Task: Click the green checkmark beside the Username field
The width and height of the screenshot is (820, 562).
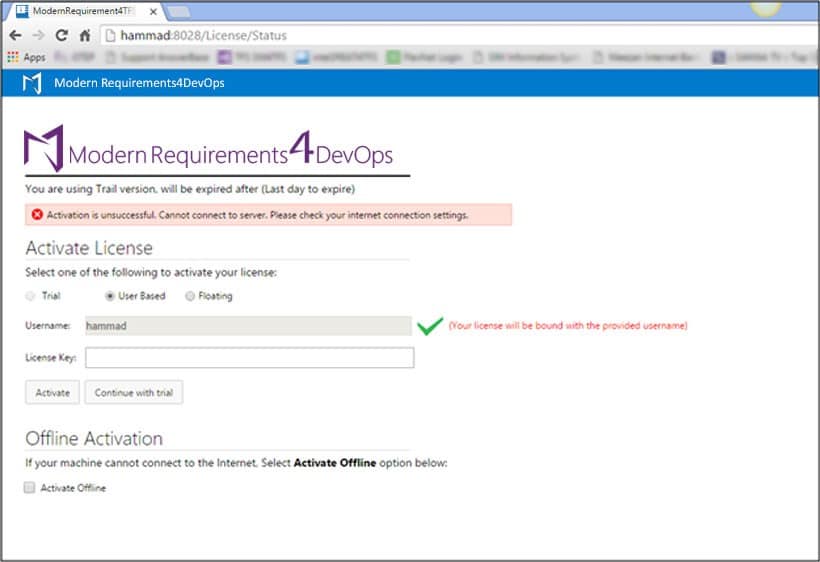Action: pos(430,326)
